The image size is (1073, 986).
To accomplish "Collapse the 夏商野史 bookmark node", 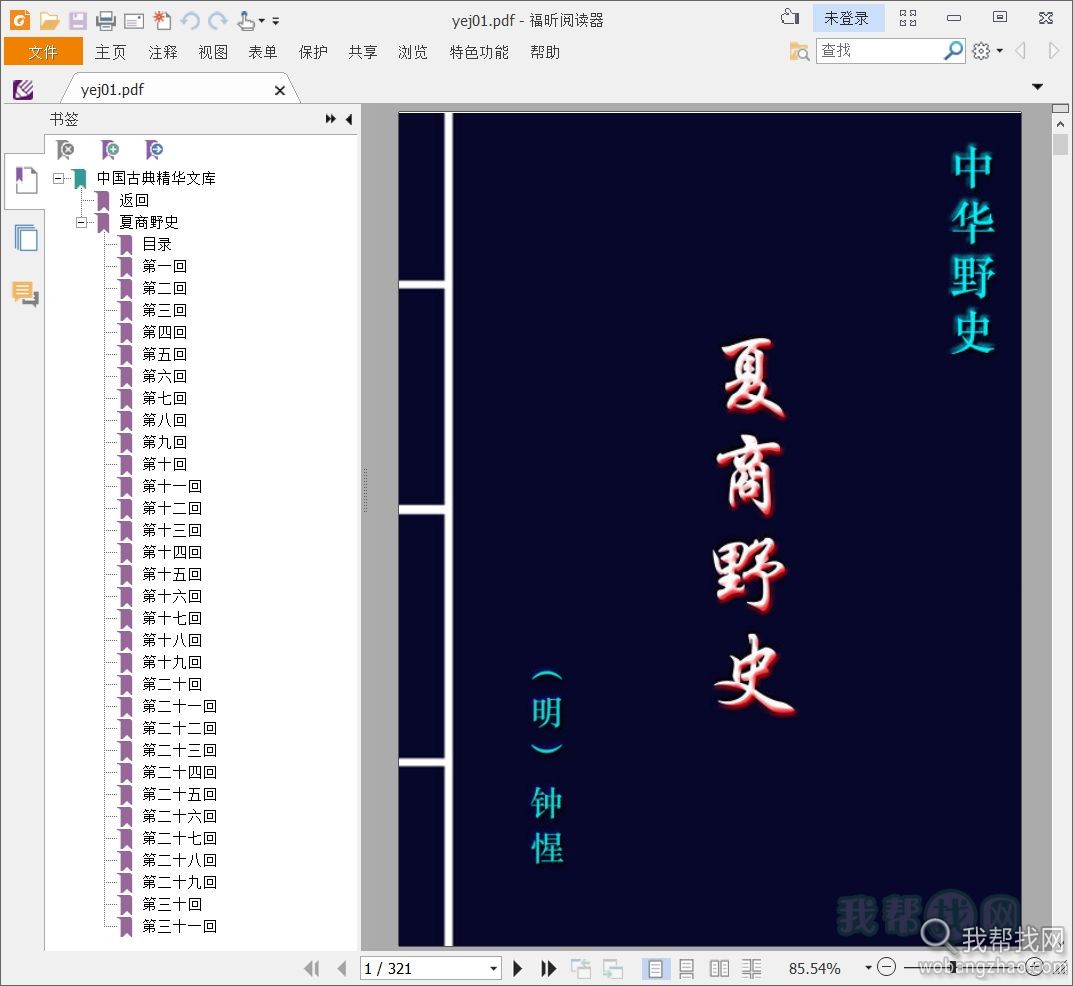I will coord(81,222).
